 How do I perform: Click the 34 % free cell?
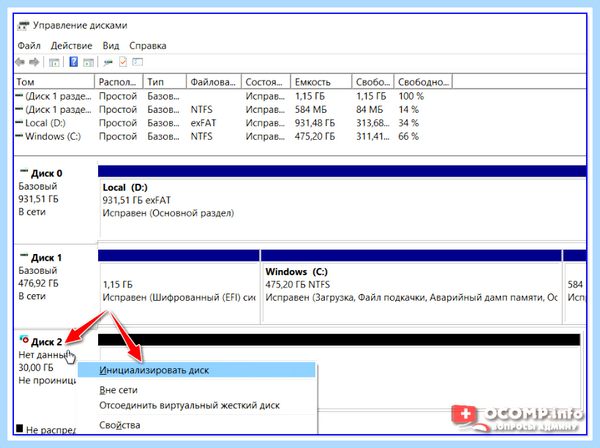(x=408, y=123)
